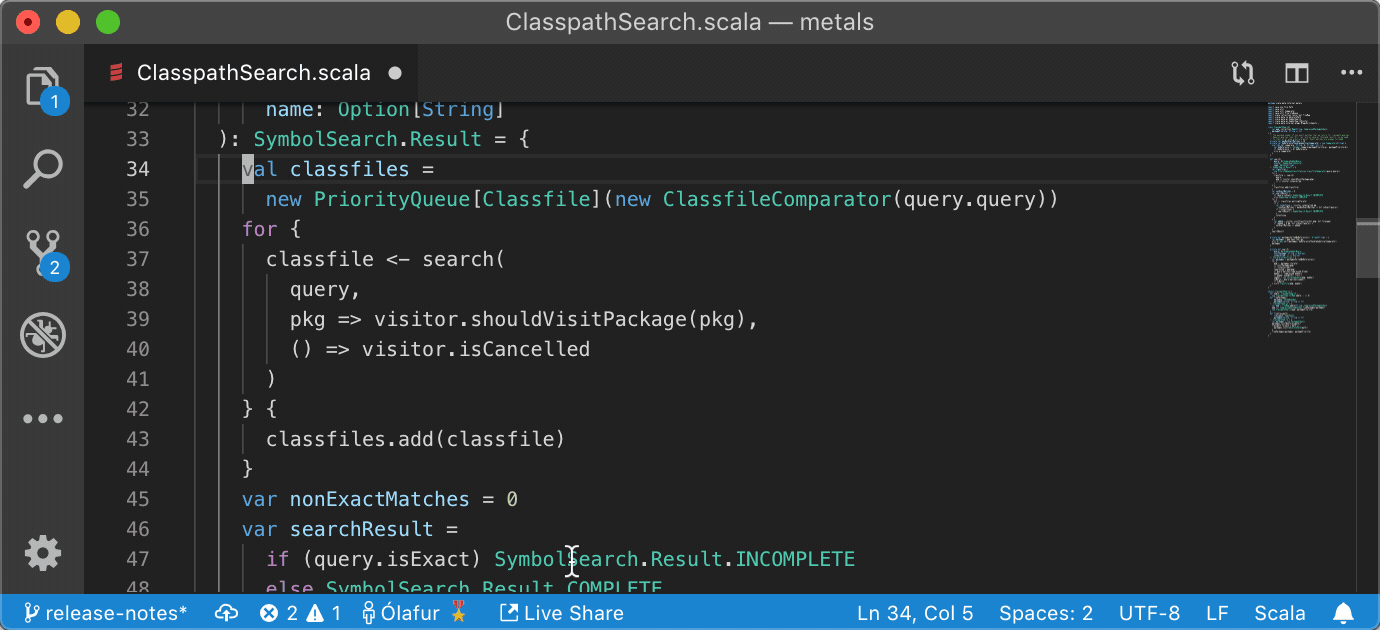
Task: Click 'searchResult' on line 46
Action: 362,529
